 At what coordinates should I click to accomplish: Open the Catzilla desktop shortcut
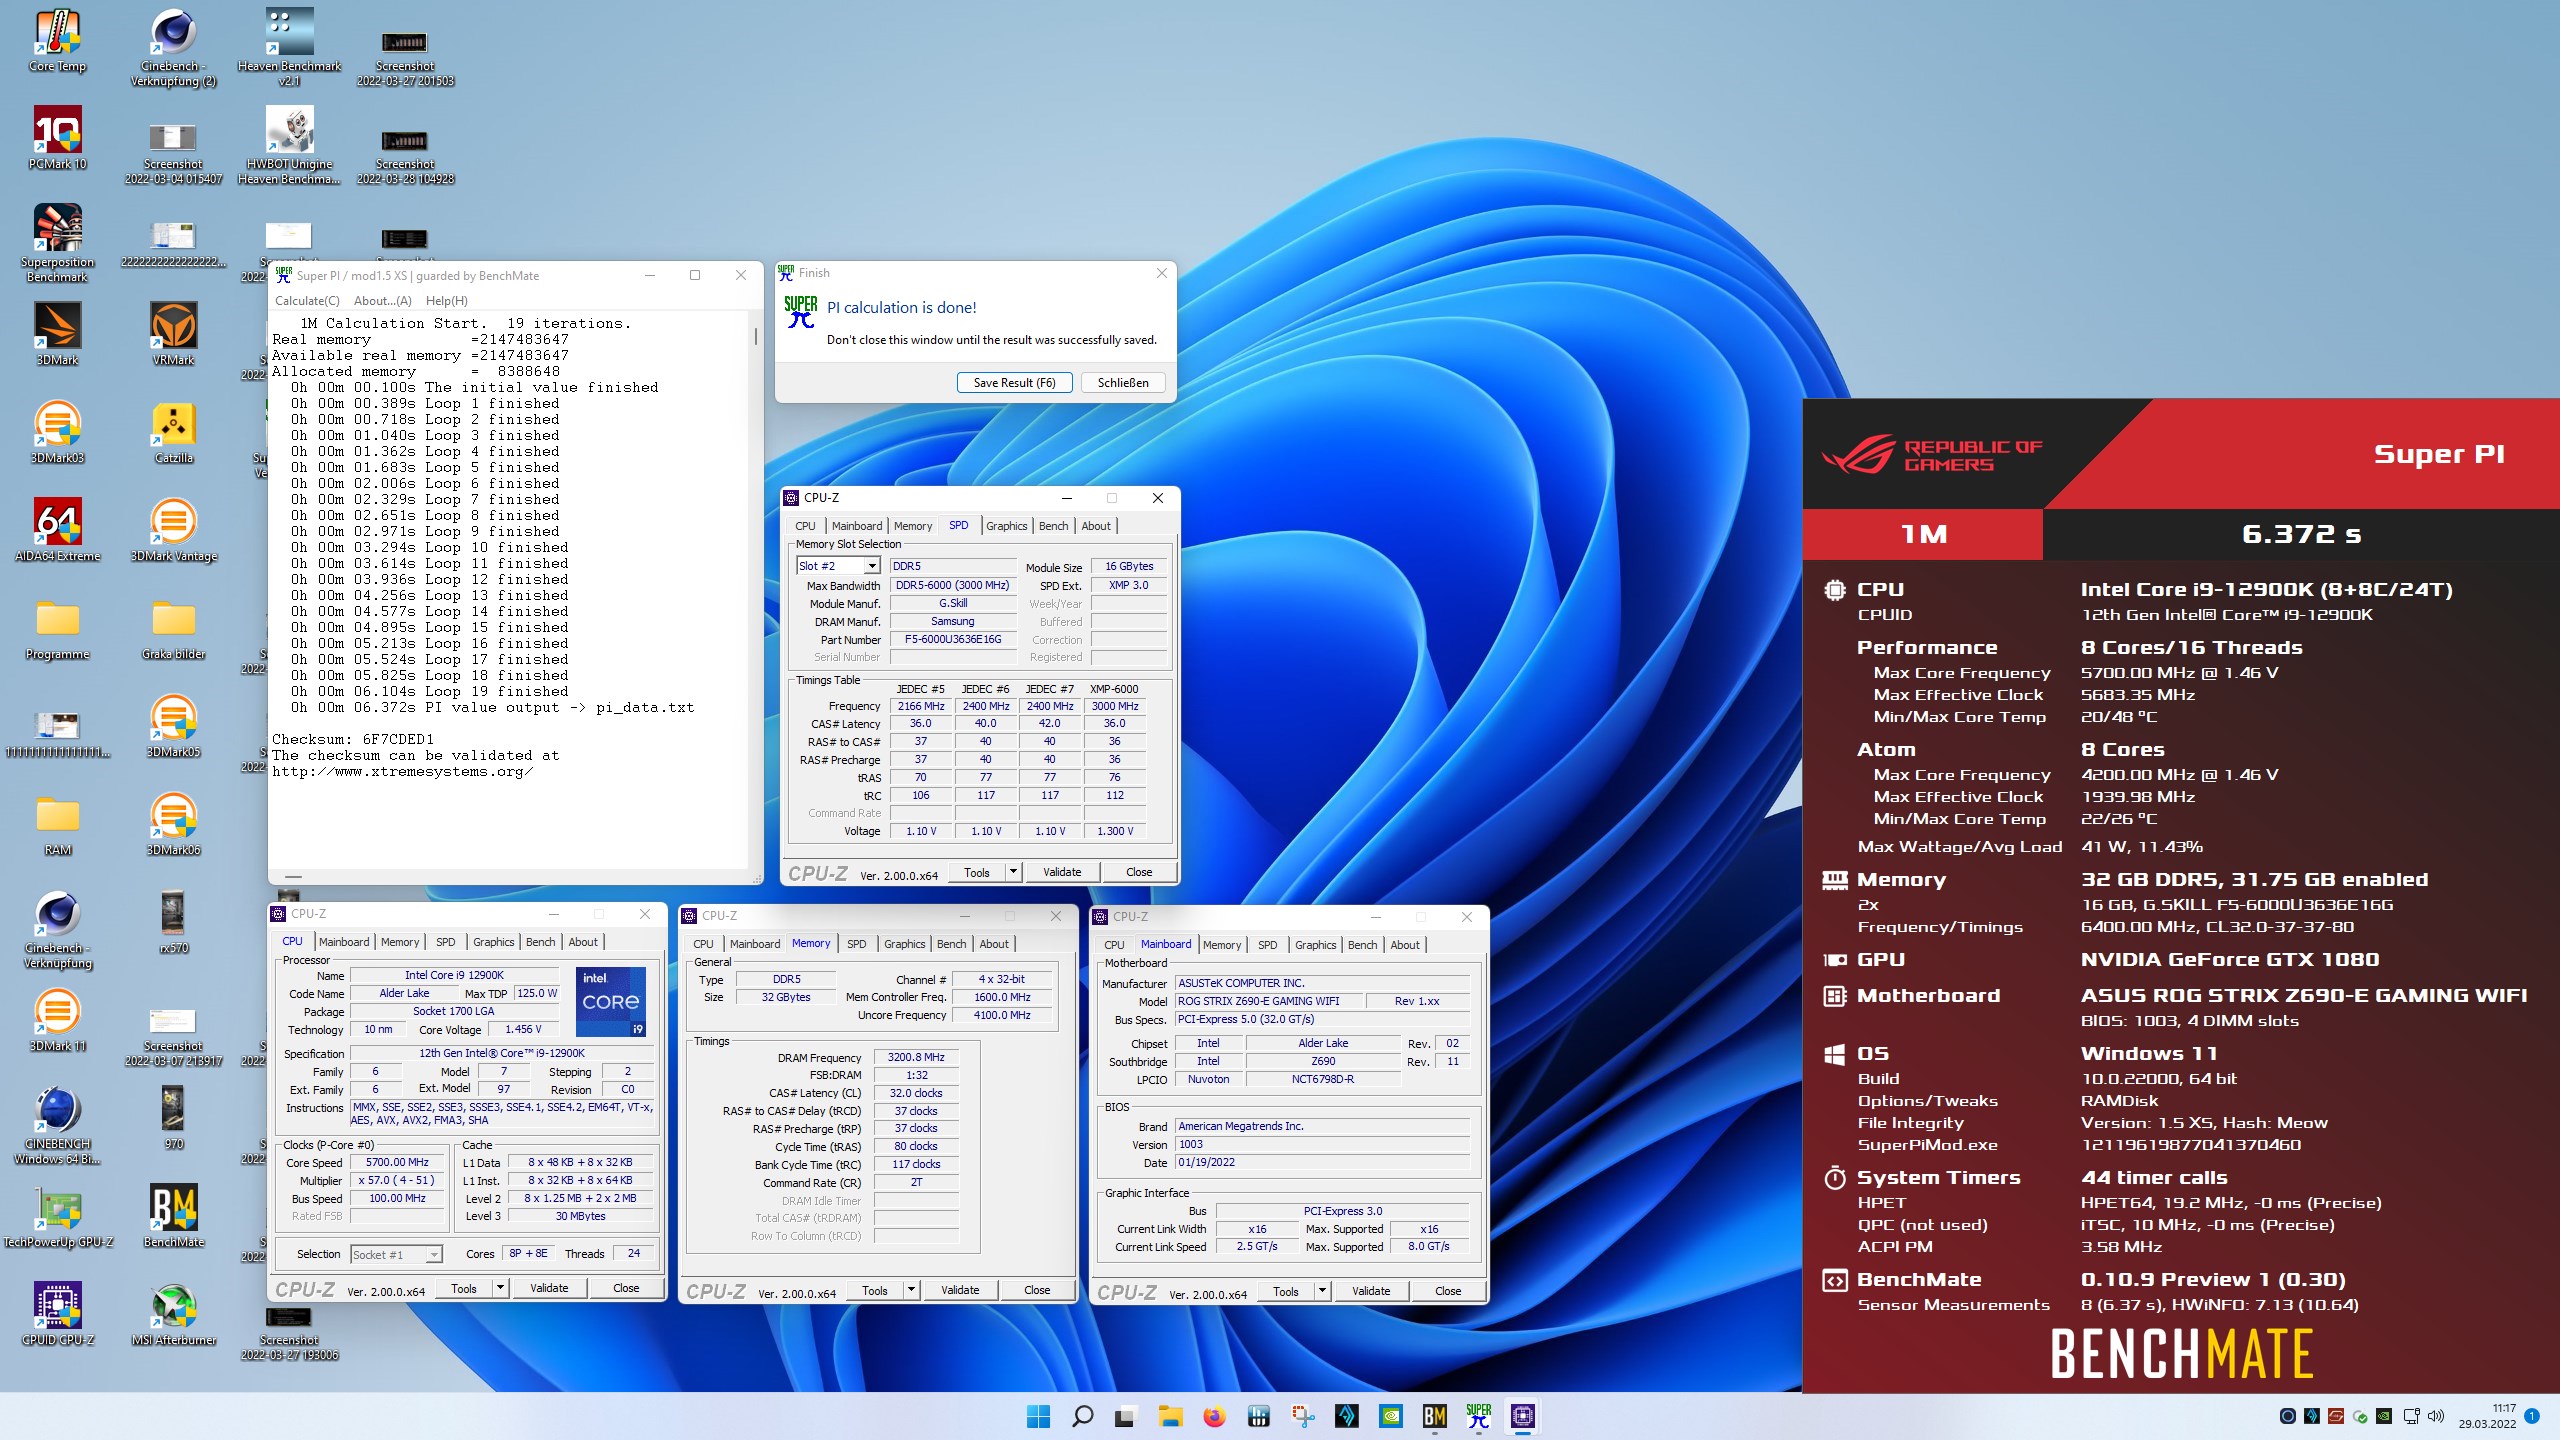(174, 432)
